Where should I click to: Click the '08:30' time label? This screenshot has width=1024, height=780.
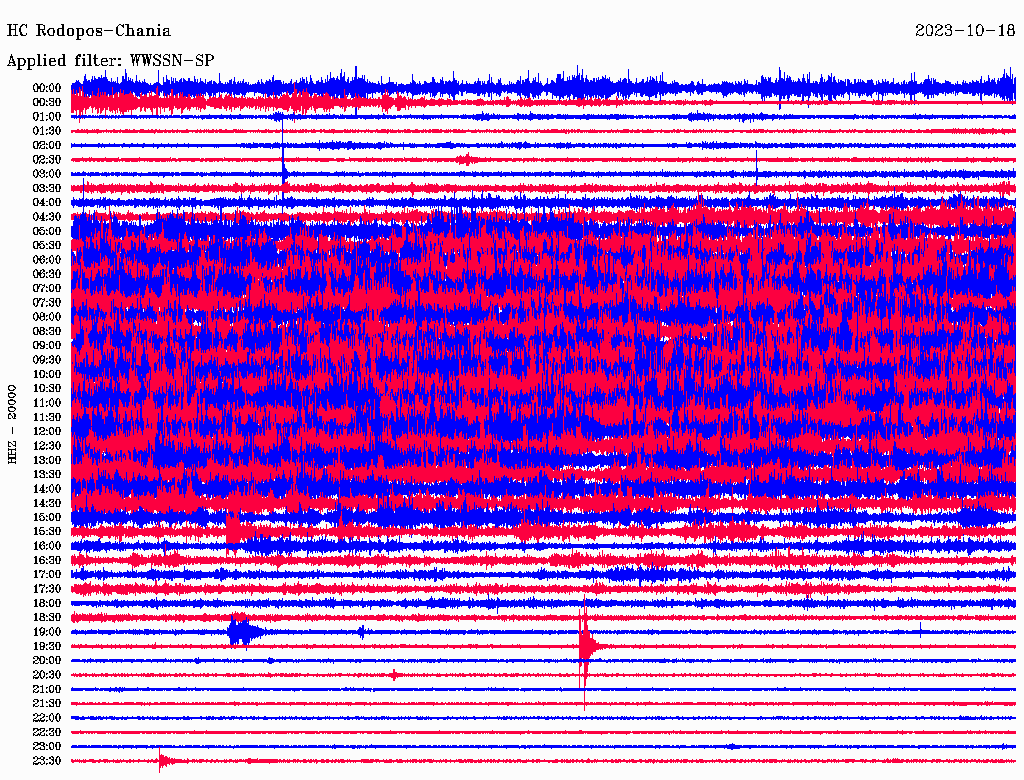coord(47,331)
